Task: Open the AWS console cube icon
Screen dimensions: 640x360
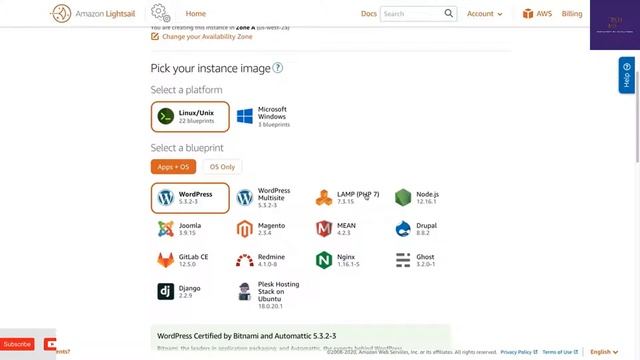Action: click(x=528, y=13)
